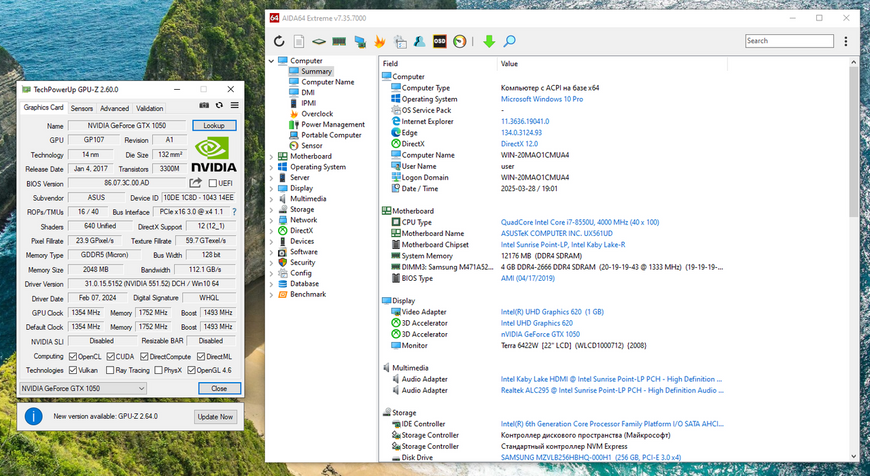Screen dimensions: 870x476
Task: Expand the Network tree node
Action: (271, 220)
